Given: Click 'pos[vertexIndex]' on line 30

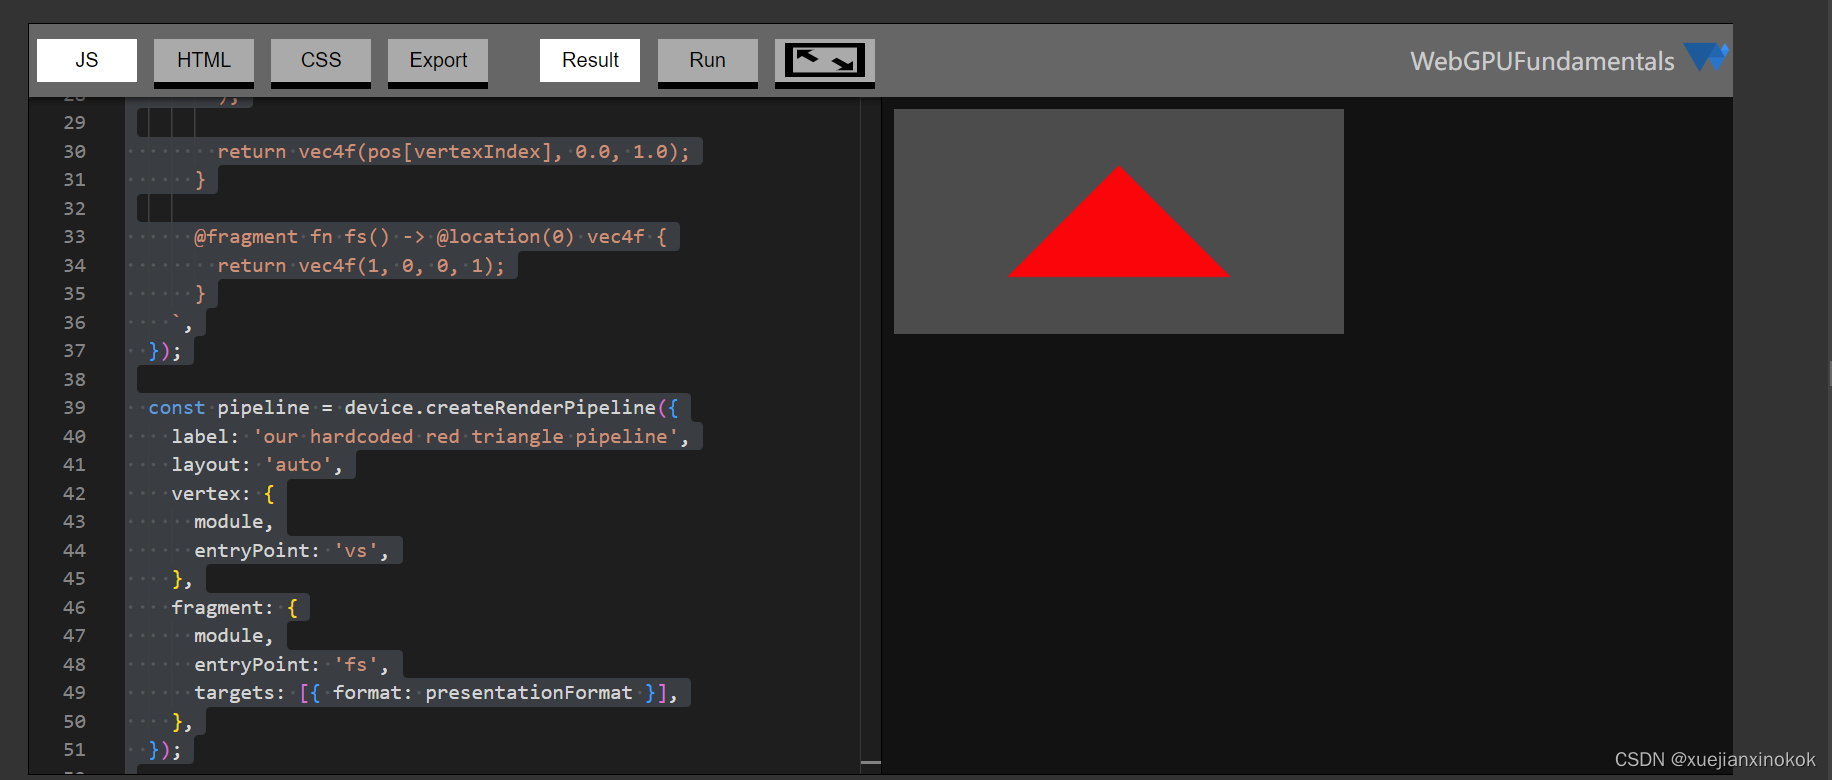Looking at the screenshot, I should 460,152.
